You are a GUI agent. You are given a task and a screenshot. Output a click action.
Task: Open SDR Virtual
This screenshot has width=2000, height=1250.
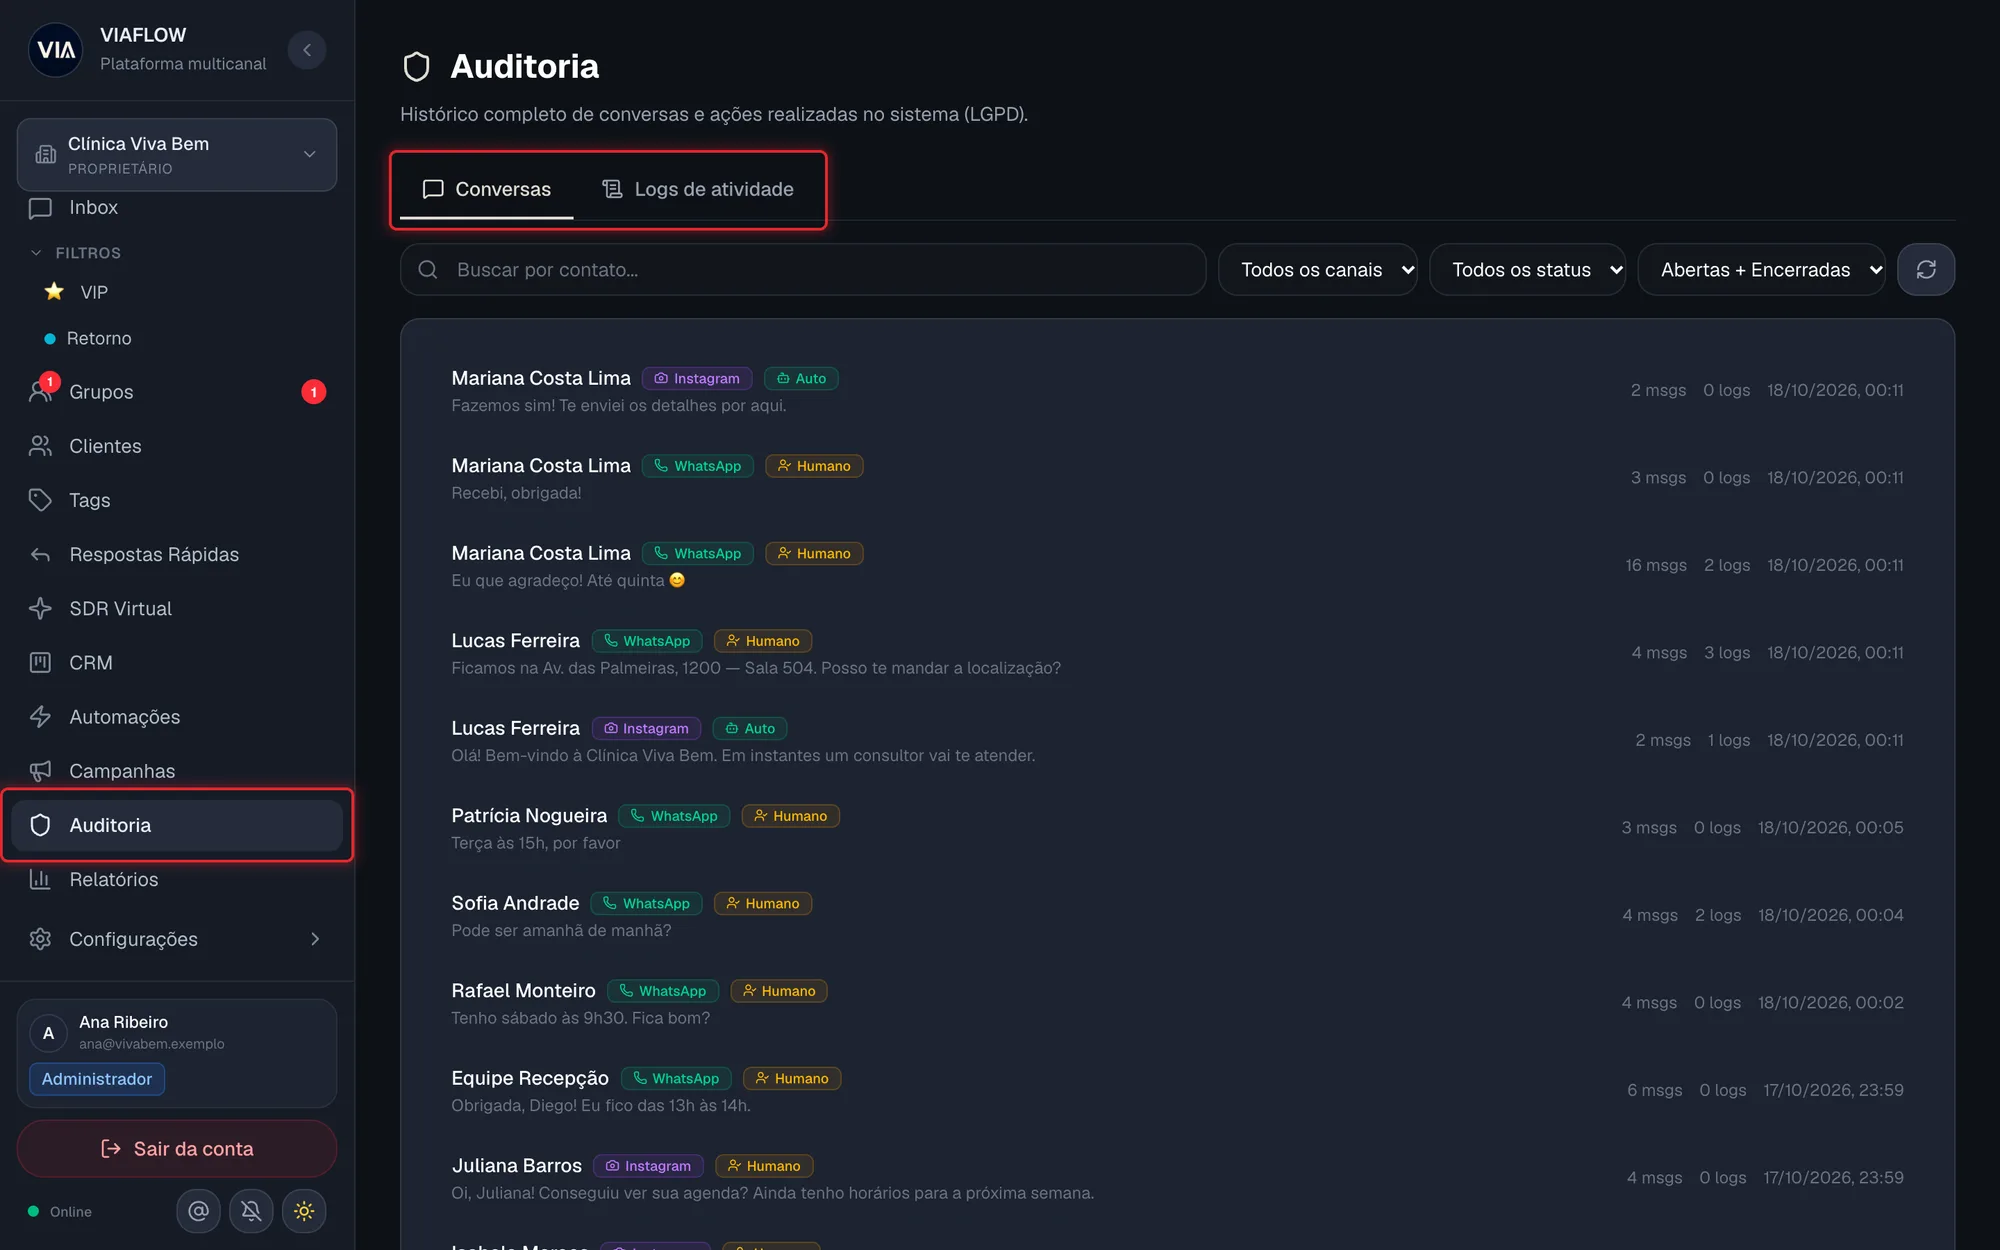(x=177, y=608)
